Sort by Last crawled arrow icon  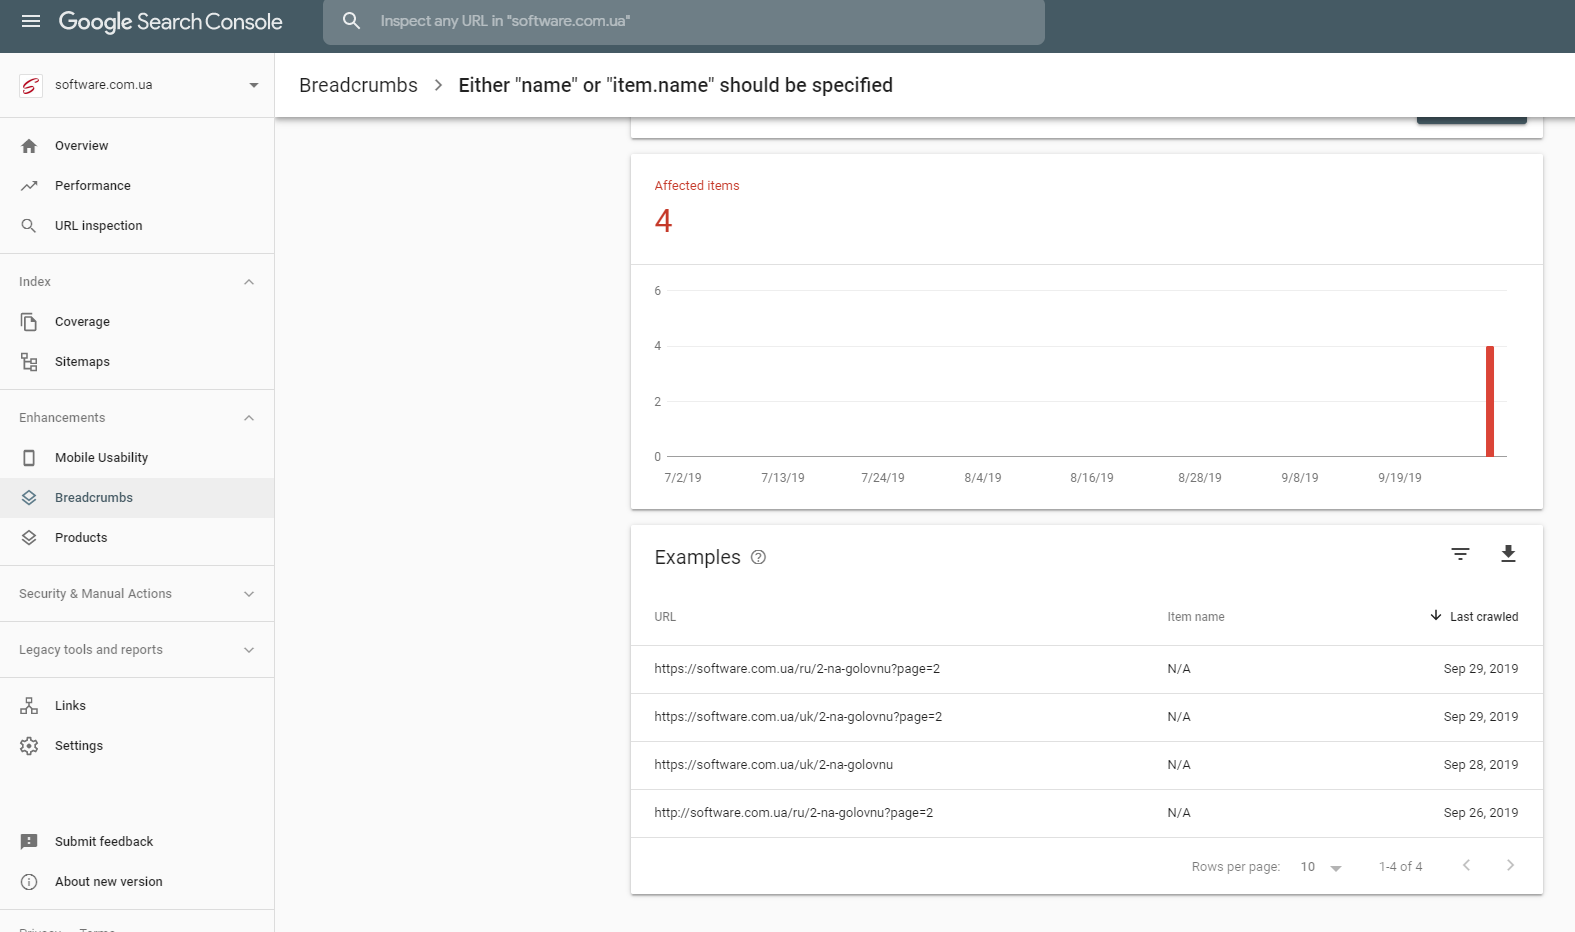point(1436,616)
